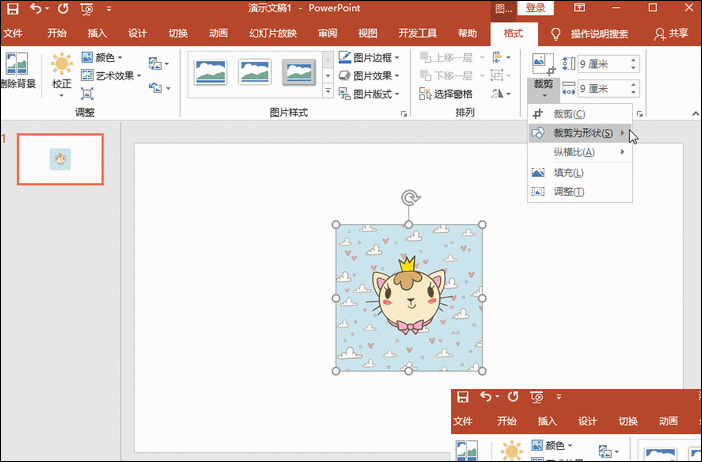Click the rotation handle above the picture
This screenshot has width=702, height=462.
pyautogui.click(x=409, y=198)
